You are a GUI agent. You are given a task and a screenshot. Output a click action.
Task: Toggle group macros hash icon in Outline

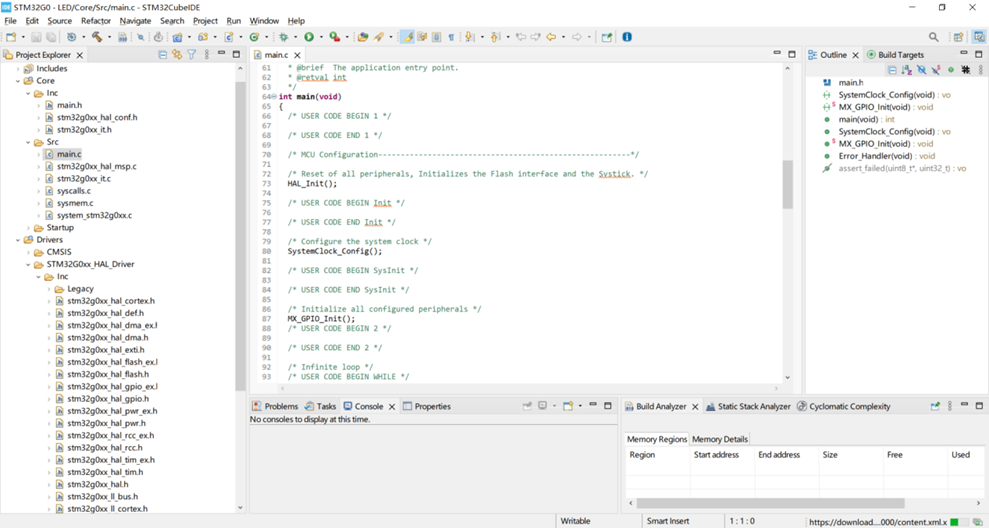pos(965,70)
